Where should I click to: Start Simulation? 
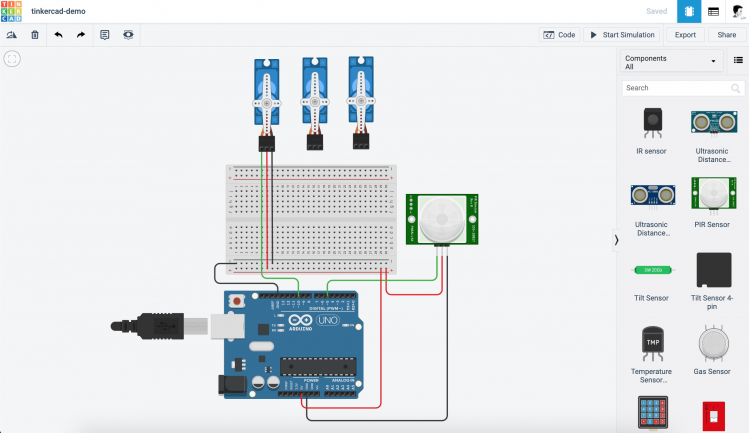tap(622, 35)
